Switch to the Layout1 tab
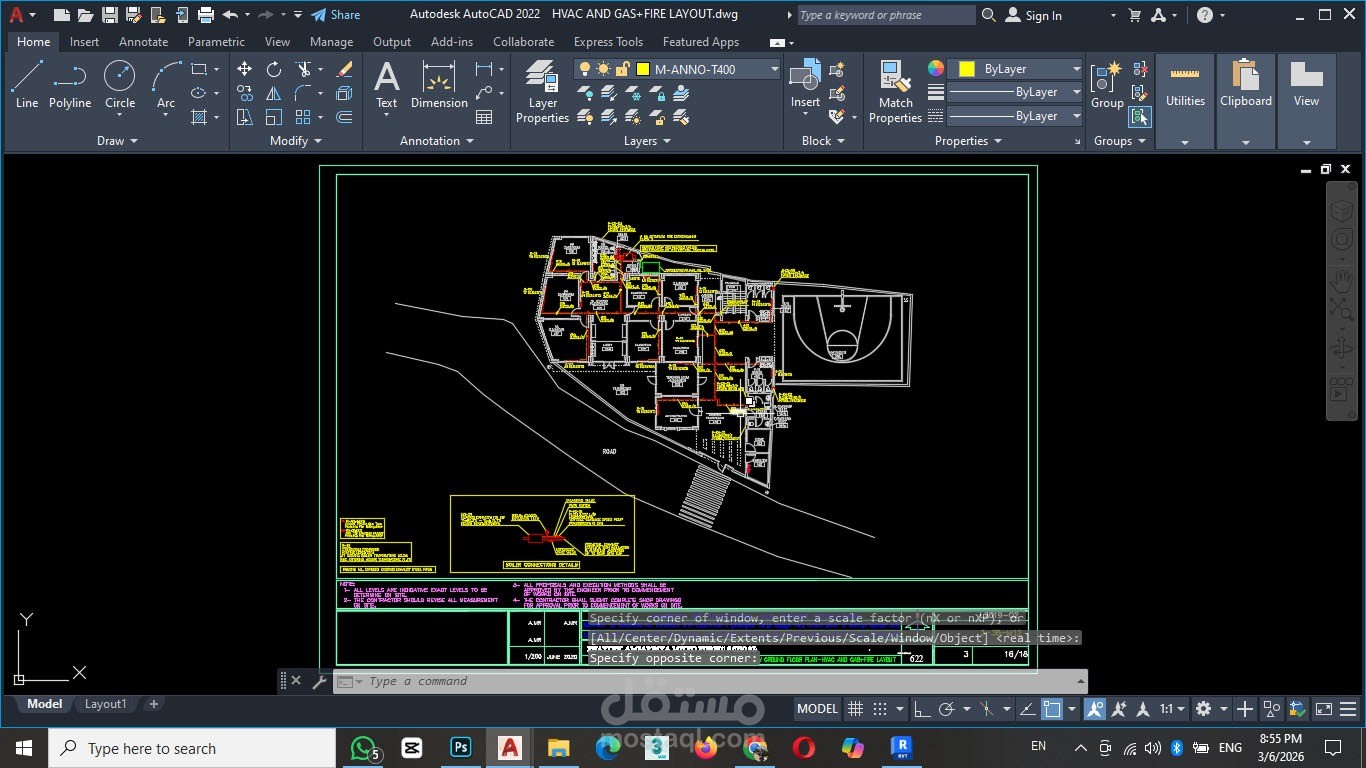 click(x=105, y=704)
